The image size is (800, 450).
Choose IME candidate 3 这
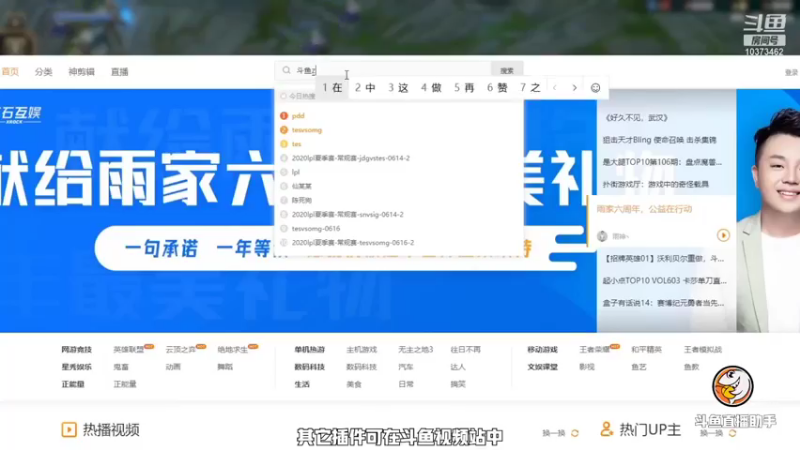coord(398,88)
